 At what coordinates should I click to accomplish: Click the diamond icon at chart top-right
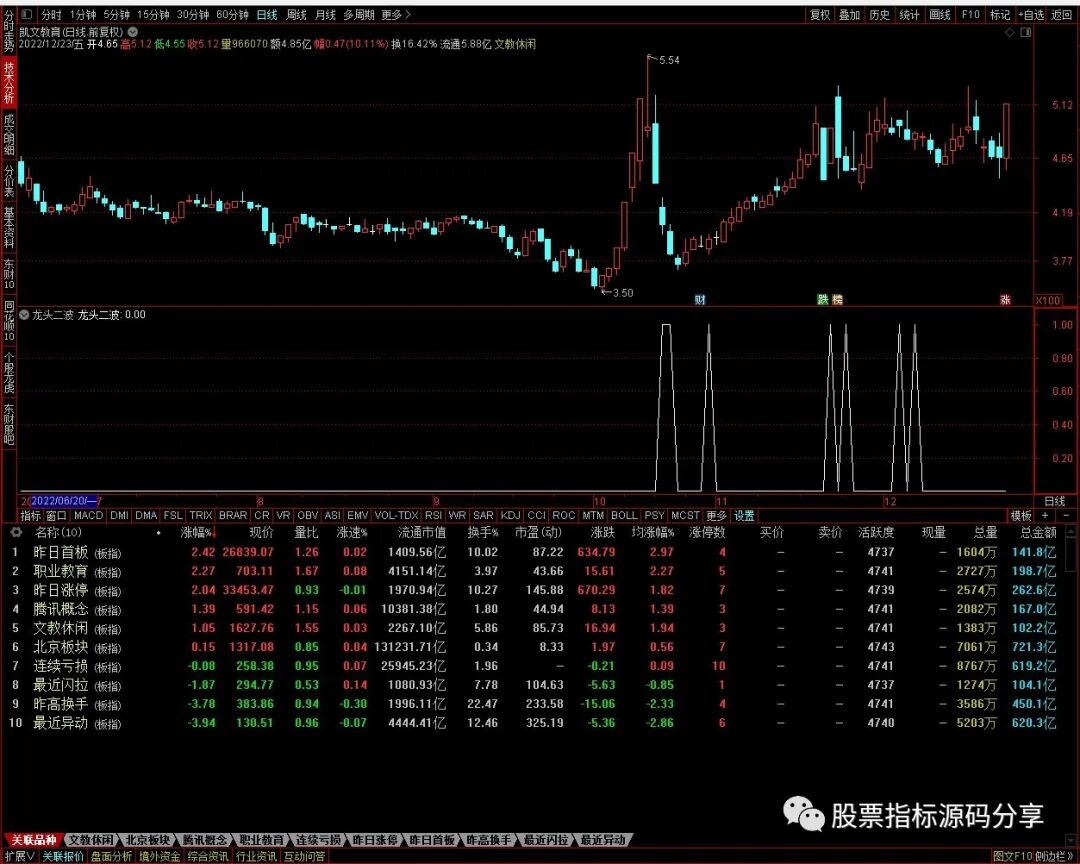click(1010, 32)
